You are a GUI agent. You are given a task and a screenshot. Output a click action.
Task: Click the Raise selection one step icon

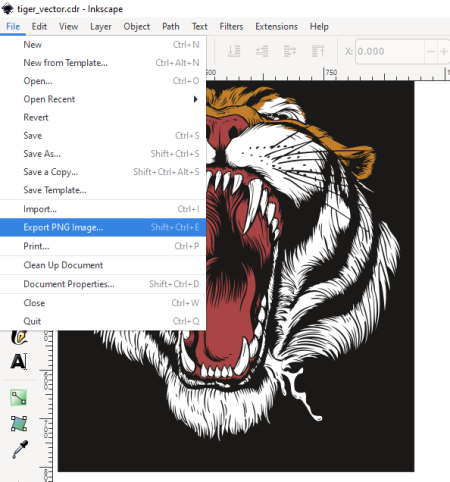point(290,51)
